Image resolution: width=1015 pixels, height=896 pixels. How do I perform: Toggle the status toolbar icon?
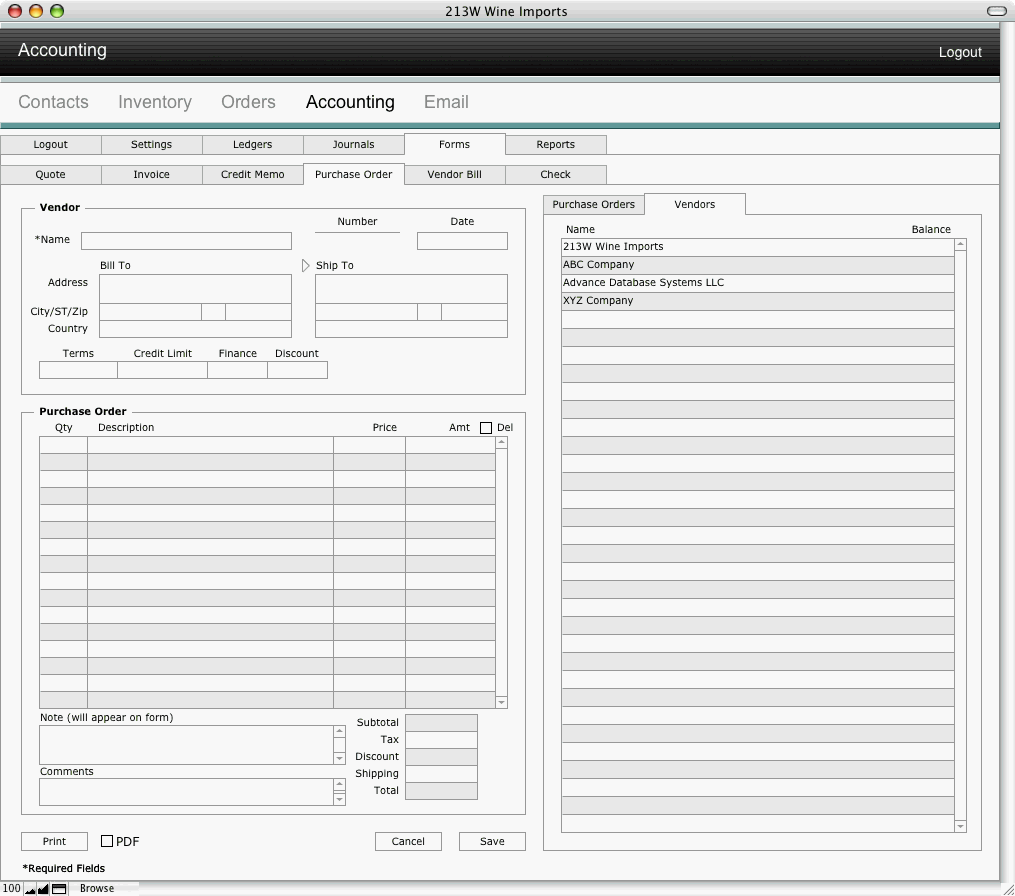tap(59, 889)
